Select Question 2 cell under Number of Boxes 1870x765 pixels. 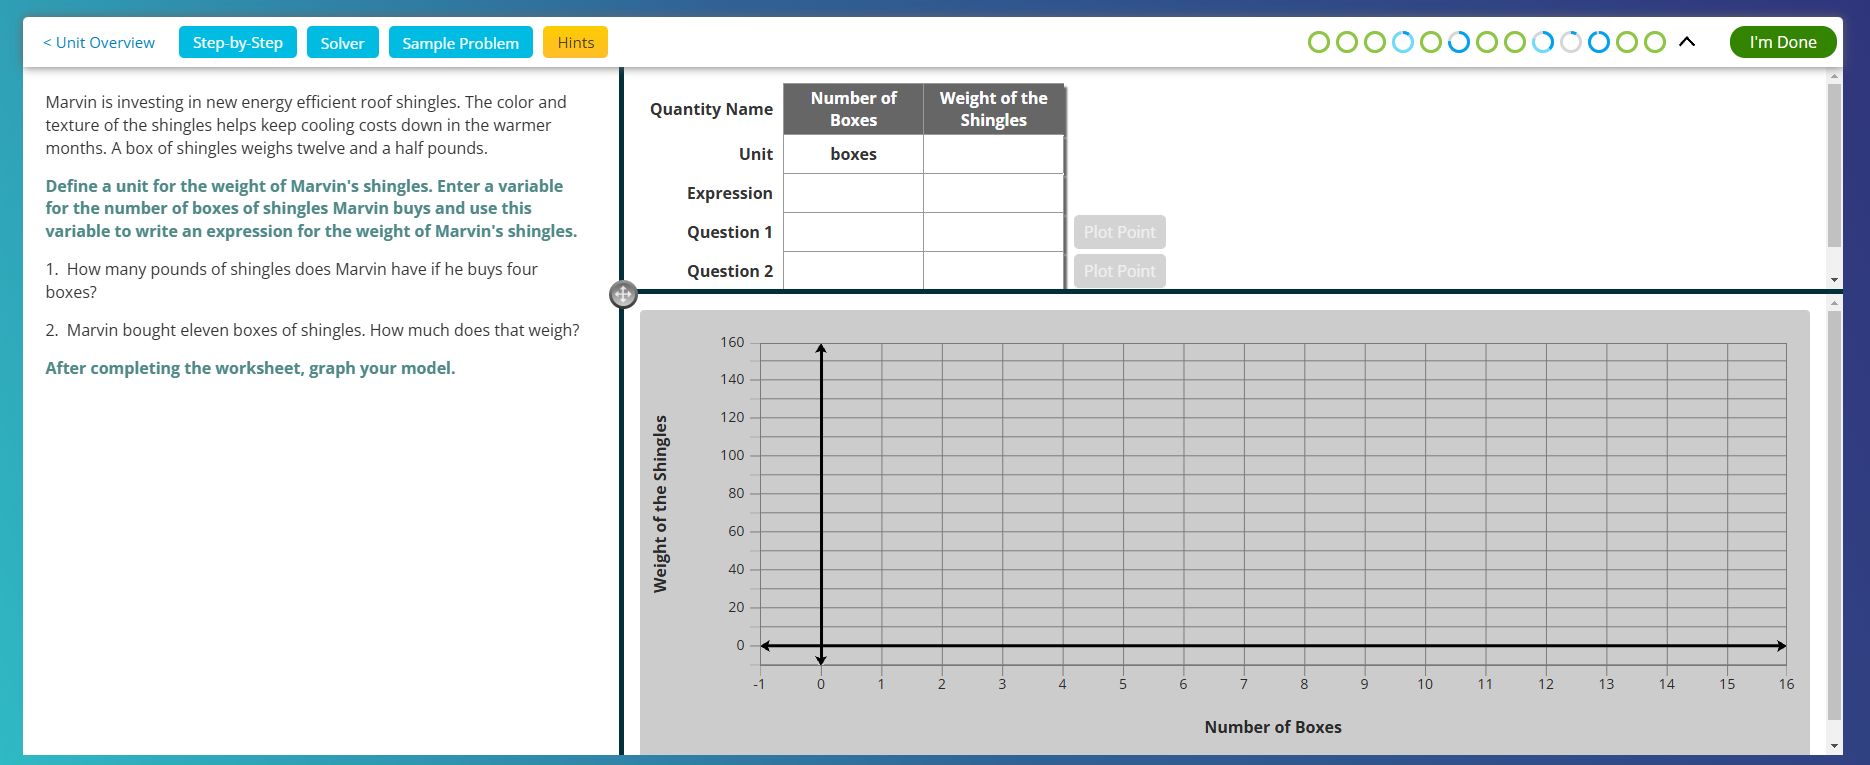(x=853, y=271)
